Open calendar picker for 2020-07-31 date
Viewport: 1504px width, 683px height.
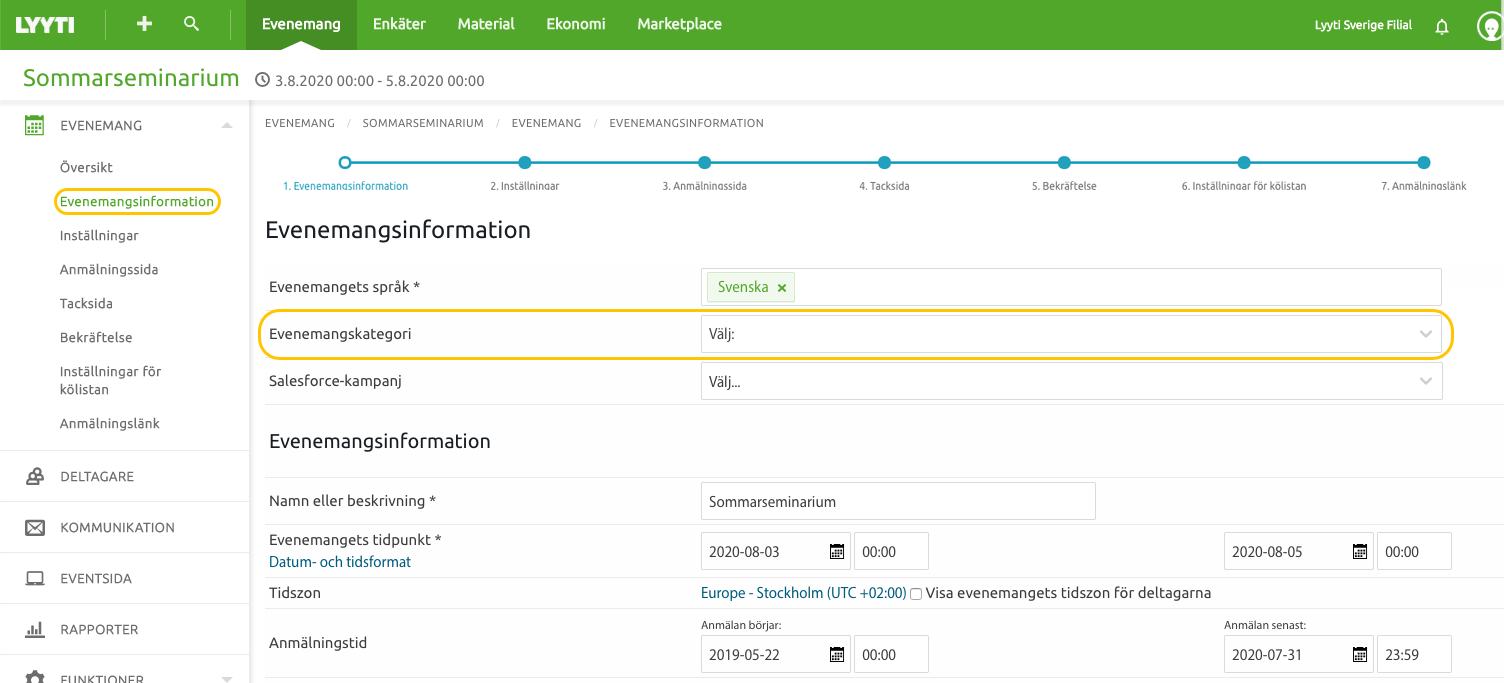tap(1359, 654)
